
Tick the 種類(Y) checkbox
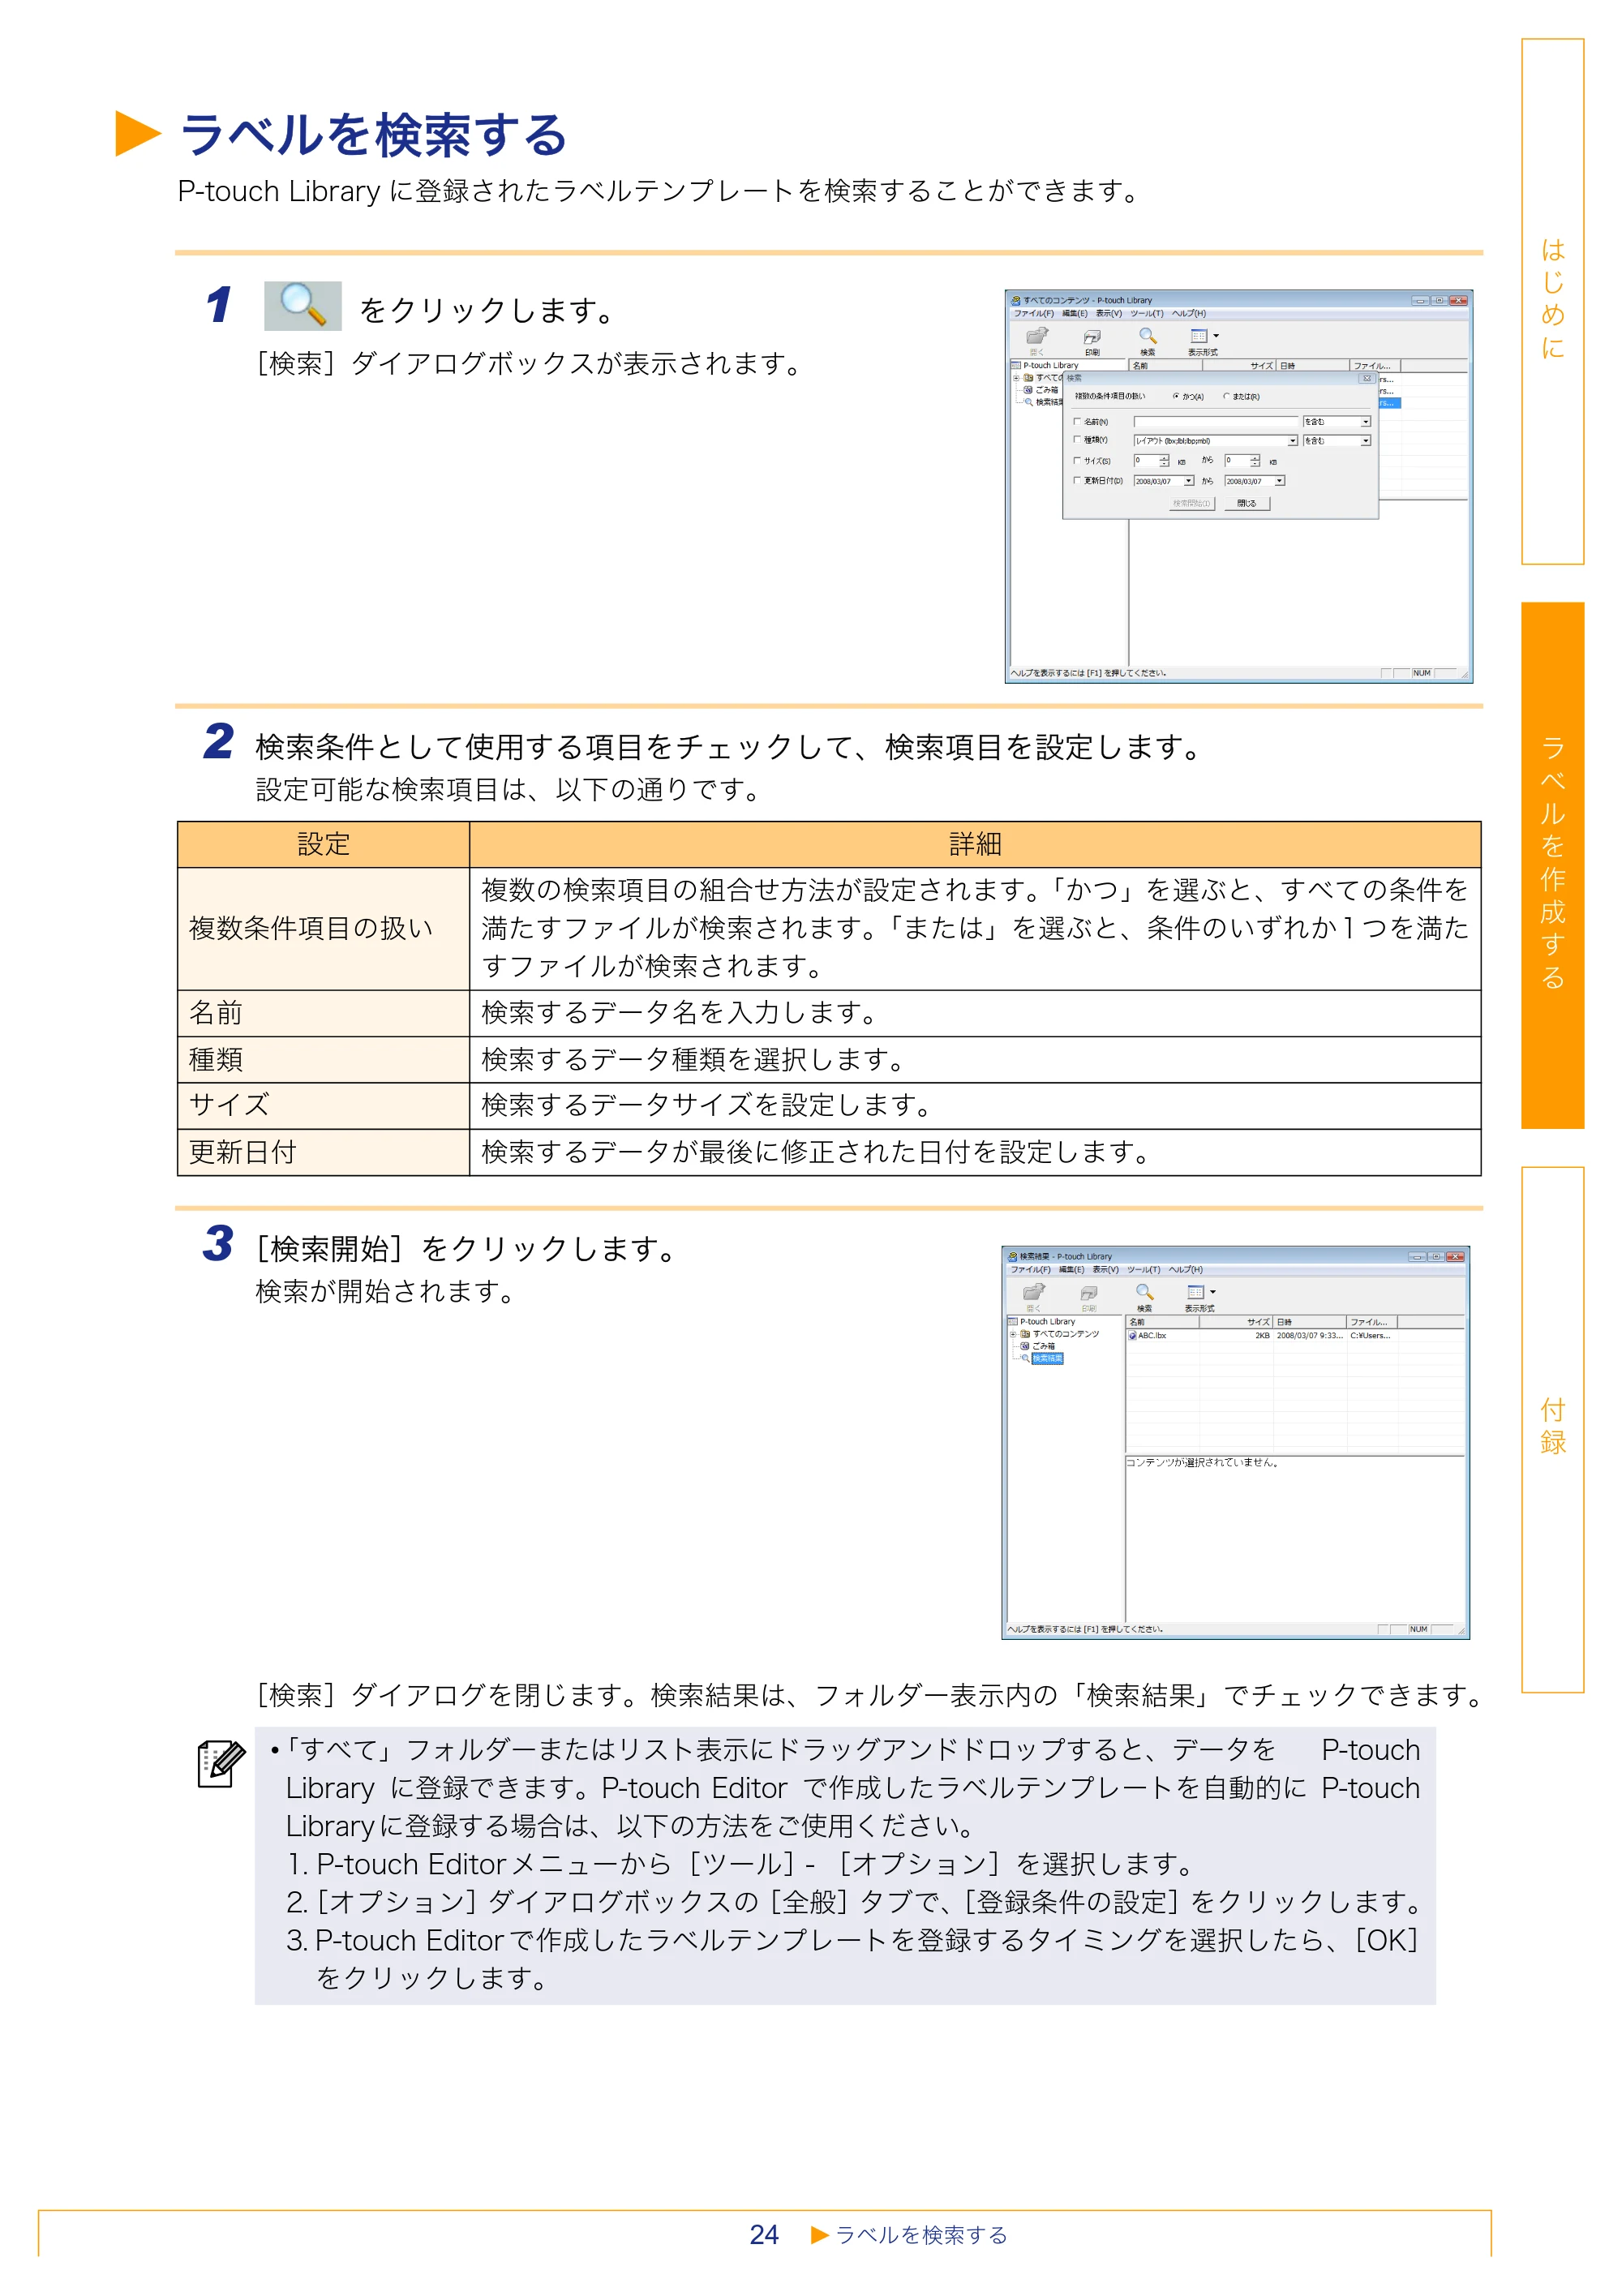coord(1077,439)
